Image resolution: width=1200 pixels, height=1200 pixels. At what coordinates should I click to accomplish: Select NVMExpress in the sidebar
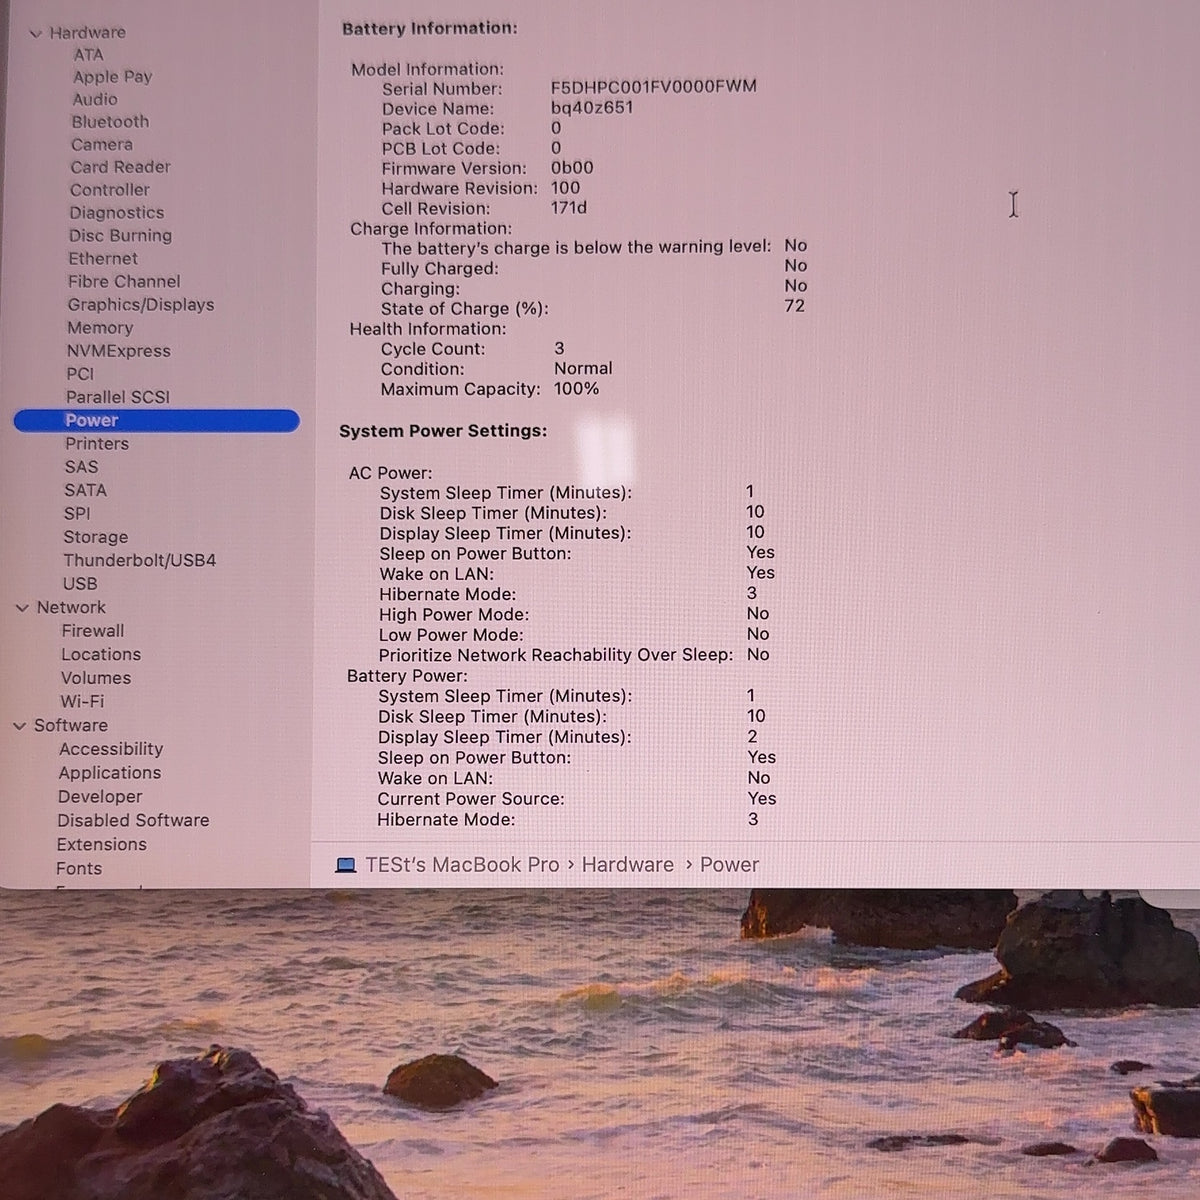tap(118, 351)
